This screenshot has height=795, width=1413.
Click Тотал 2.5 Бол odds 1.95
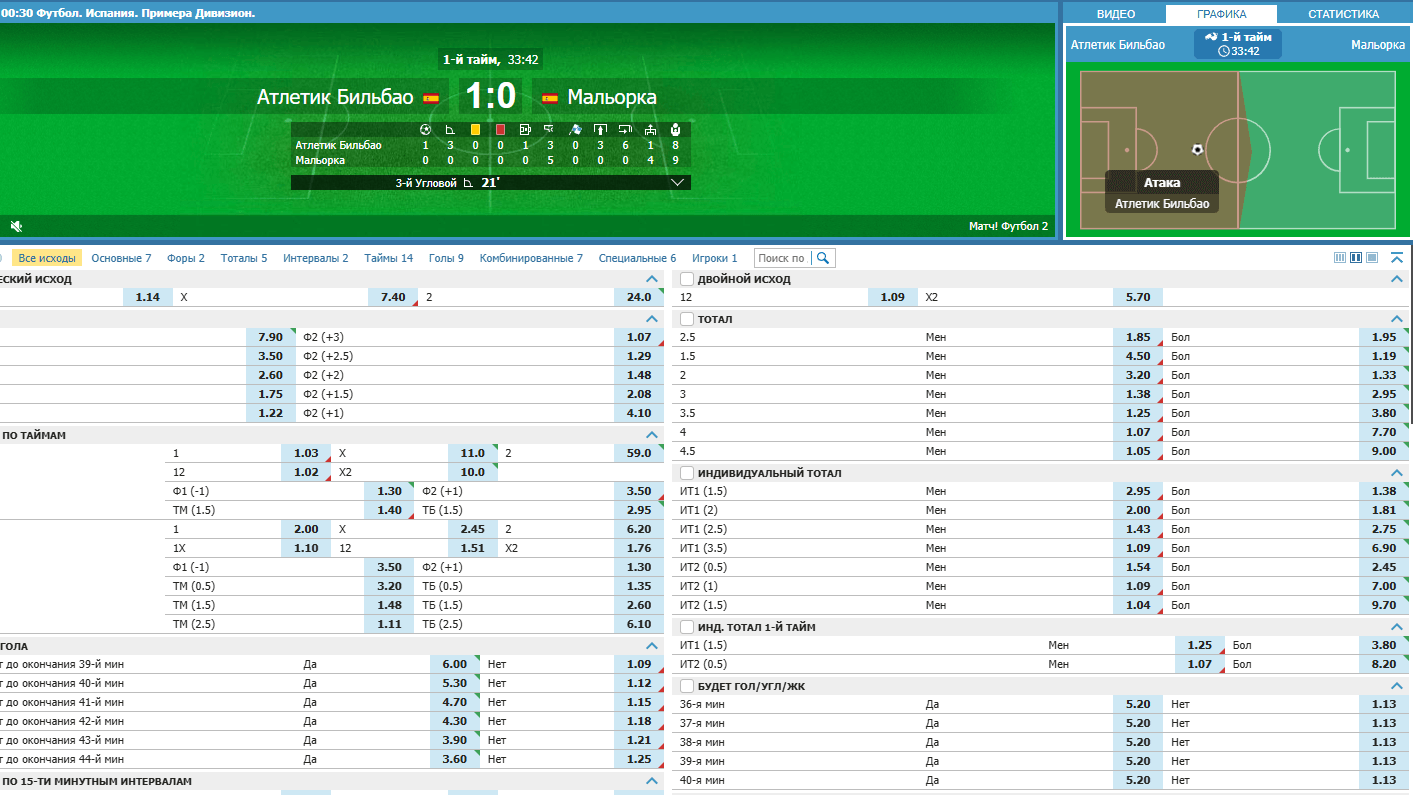(x=1384, y=338)
